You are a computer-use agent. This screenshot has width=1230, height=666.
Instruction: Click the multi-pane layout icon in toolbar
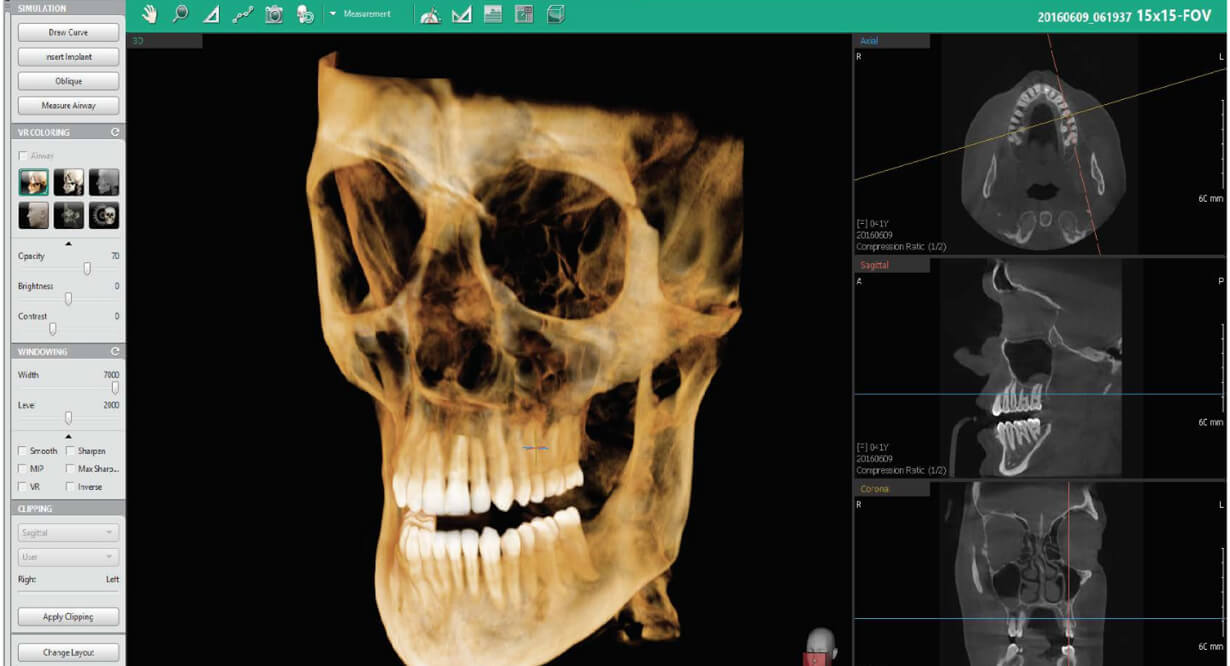click(x=524, y=14)
